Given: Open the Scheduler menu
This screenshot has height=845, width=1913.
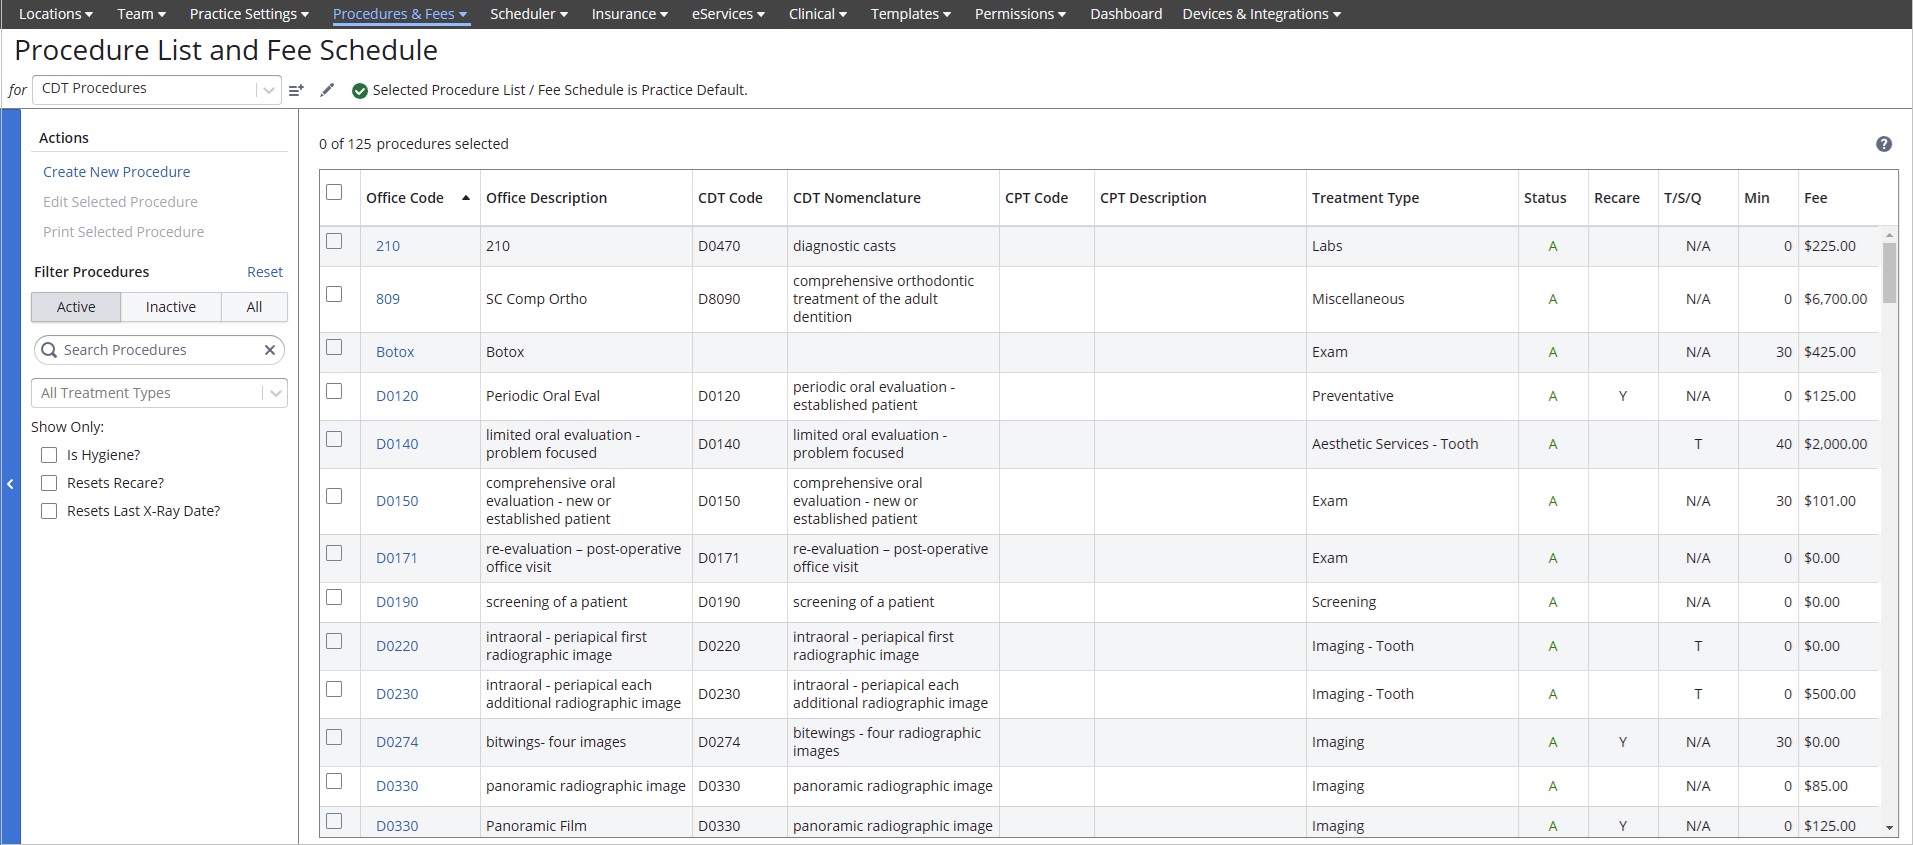Looking at the screenshot, I should tap(528, 14).
